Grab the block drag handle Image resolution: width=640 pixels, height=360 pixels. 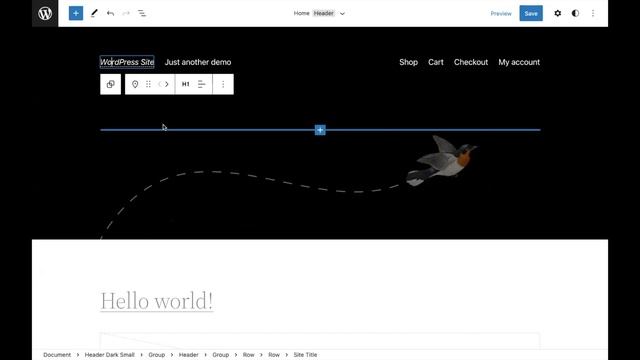148,84
